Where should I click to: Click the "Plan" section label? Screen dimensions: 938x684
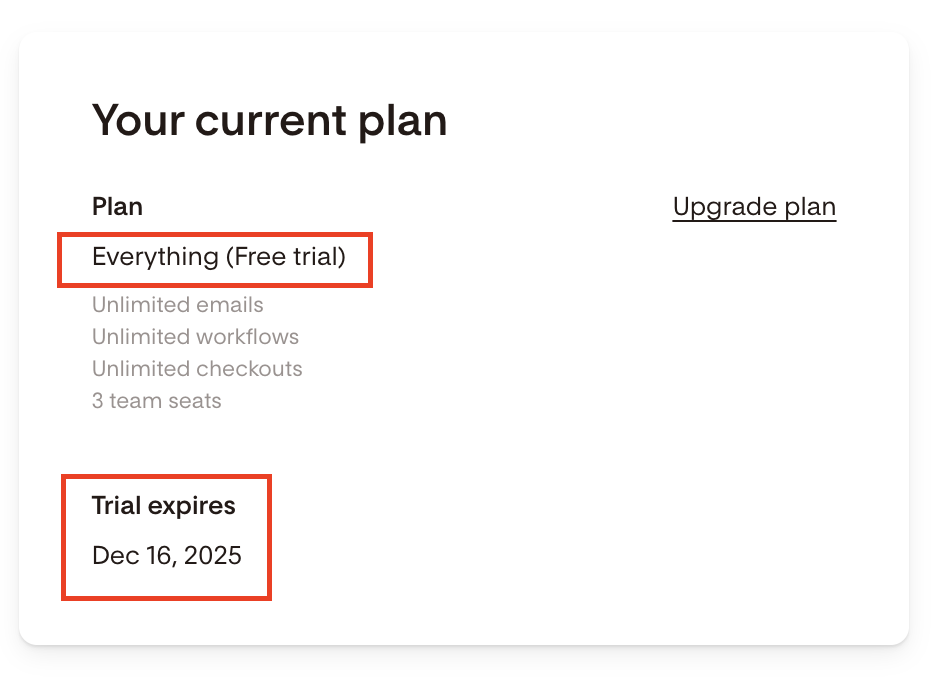[x=117, y=207]
